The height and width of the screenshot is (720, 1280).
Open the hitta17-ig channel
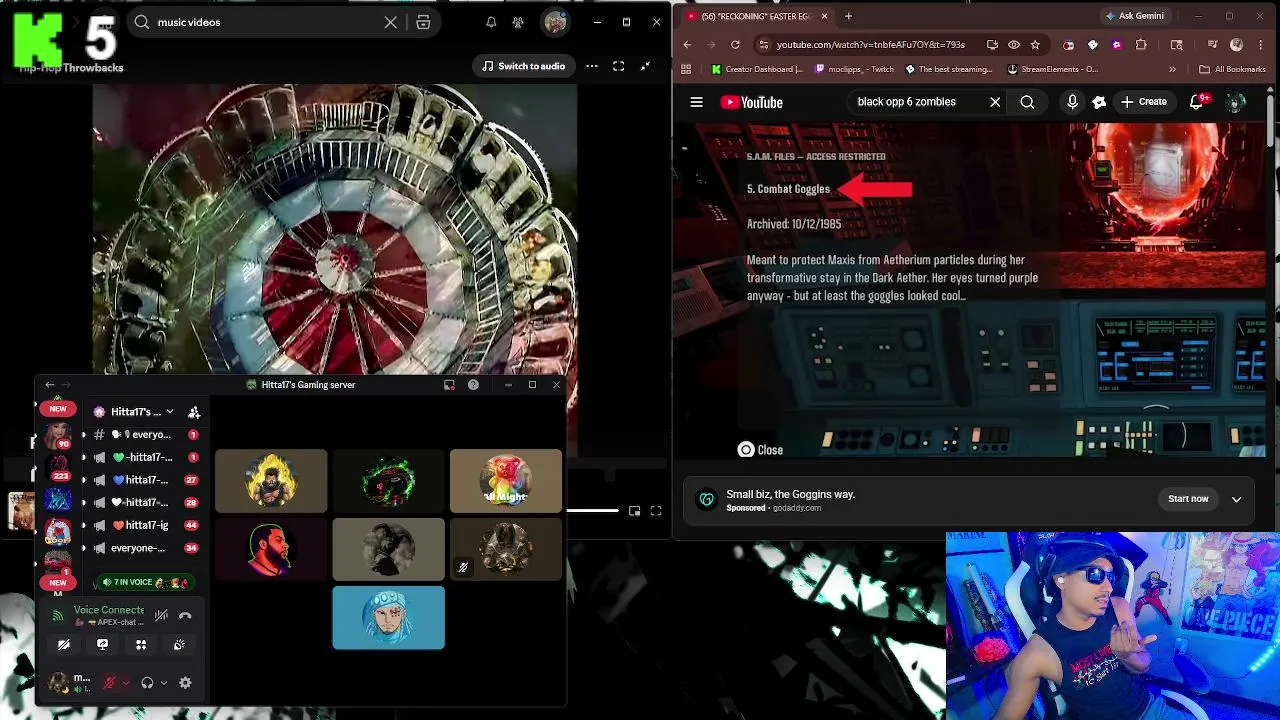tap(146, 525)
